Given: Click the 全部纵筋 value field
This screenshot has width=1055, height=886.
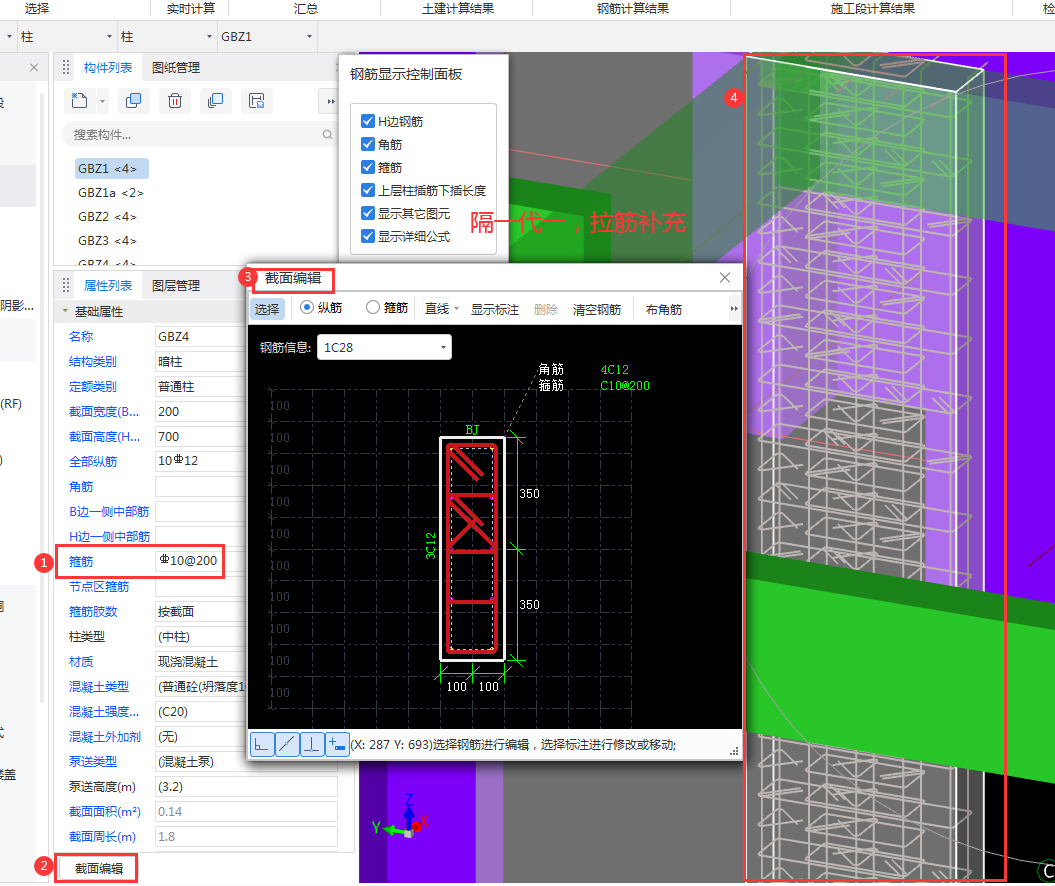Looking at the screenshot, I should point(201,461).
